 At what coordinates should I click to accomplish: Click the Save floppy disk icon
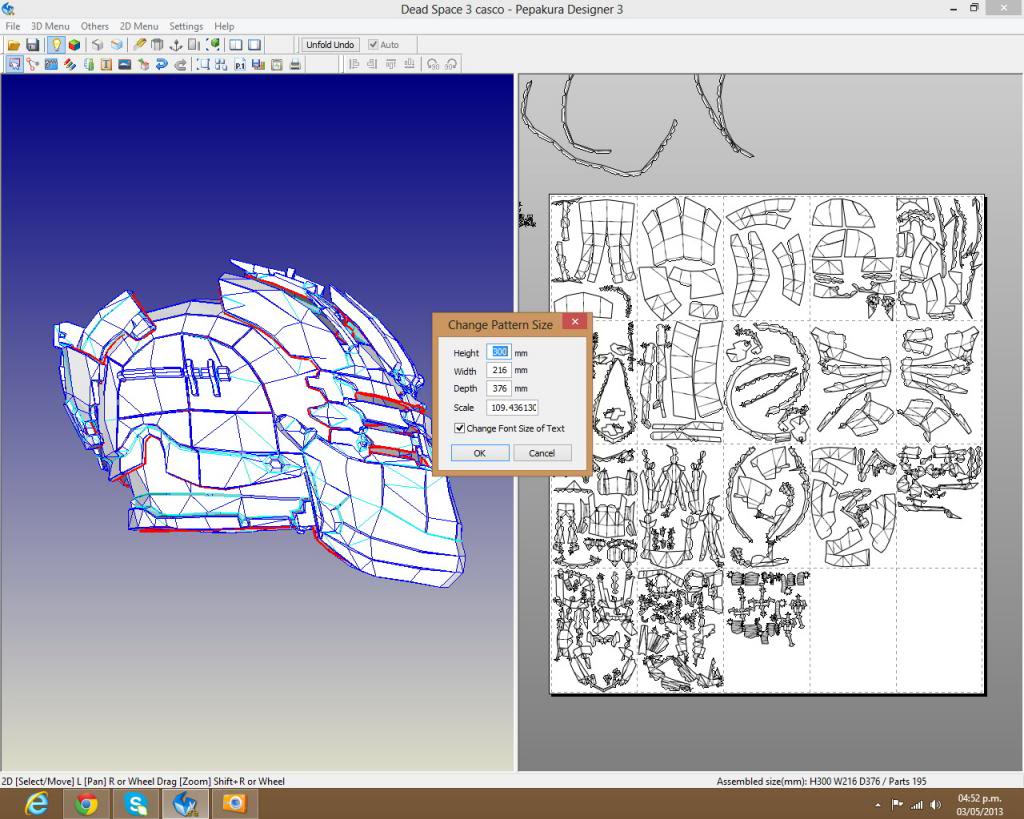coord(32,44)
